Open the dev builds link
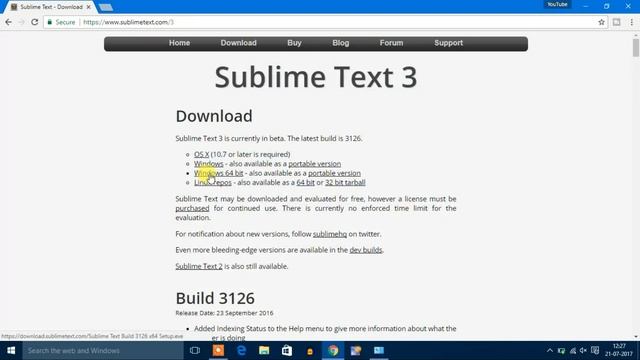640x360 pixels. point(366,250)
